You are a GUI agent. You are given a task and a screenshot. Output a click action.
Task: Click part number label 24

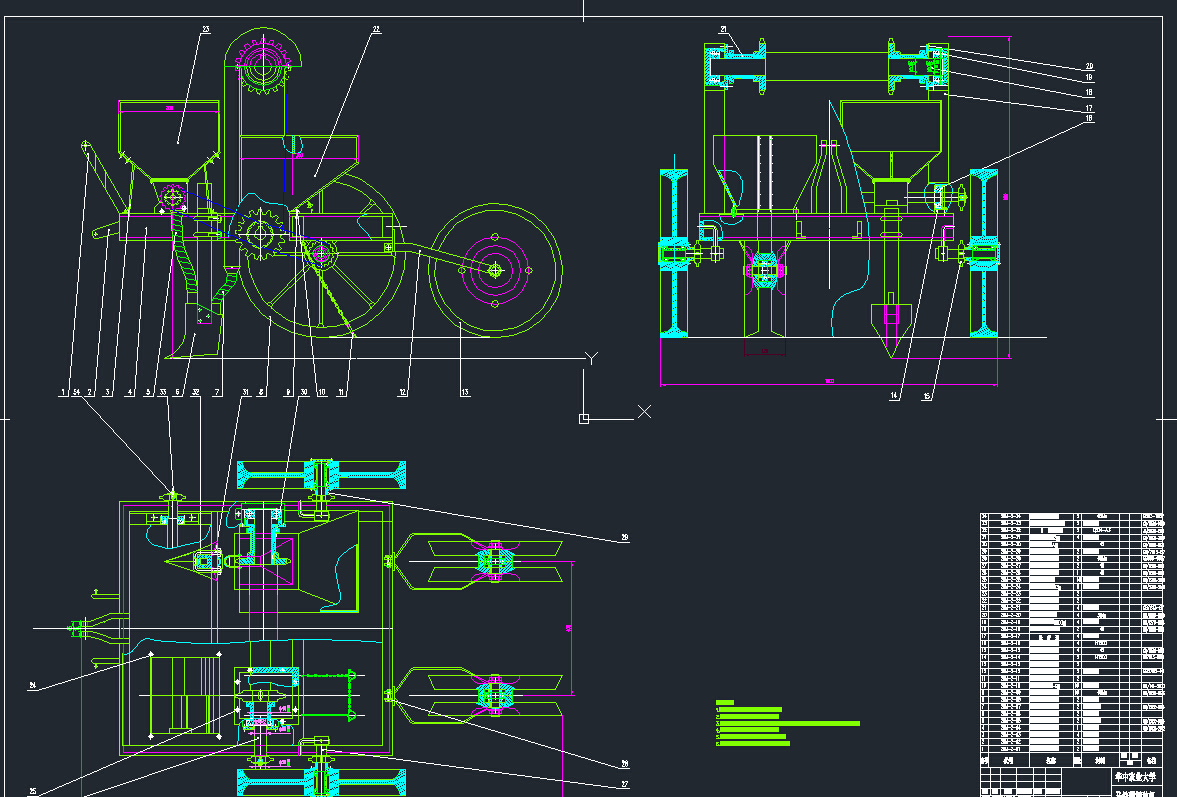click(x=32, y=685)
